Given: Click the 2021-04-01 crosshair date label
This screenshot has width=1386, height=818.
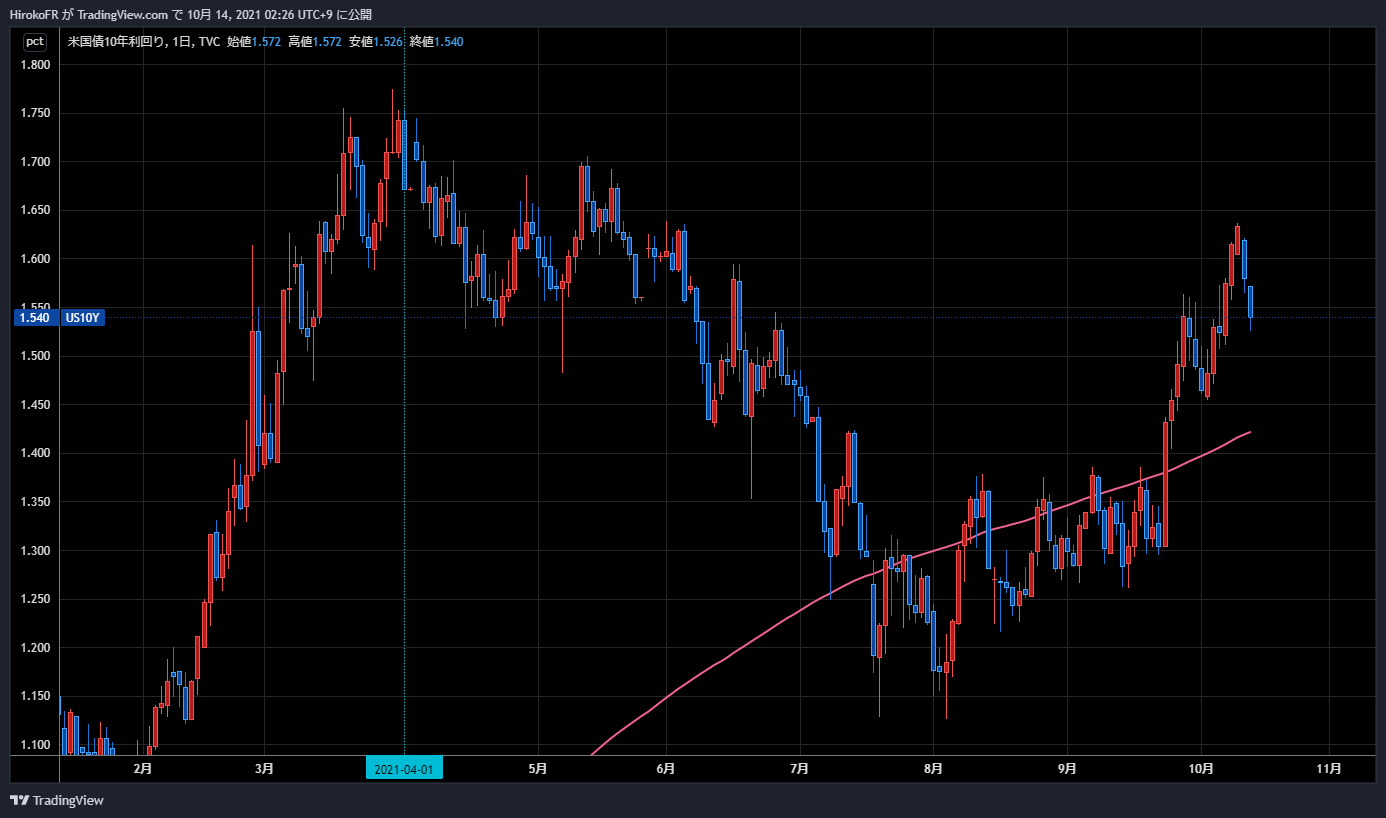Looking at the screenshot, I should 404,769.
